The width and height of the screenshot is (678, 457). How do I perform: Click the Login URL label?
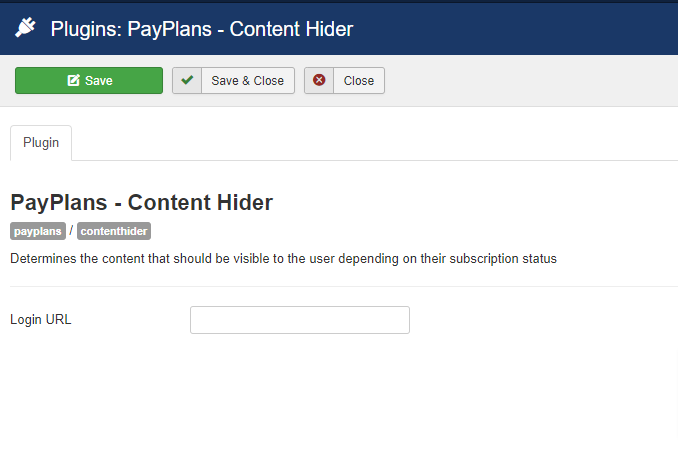(41, 320)
